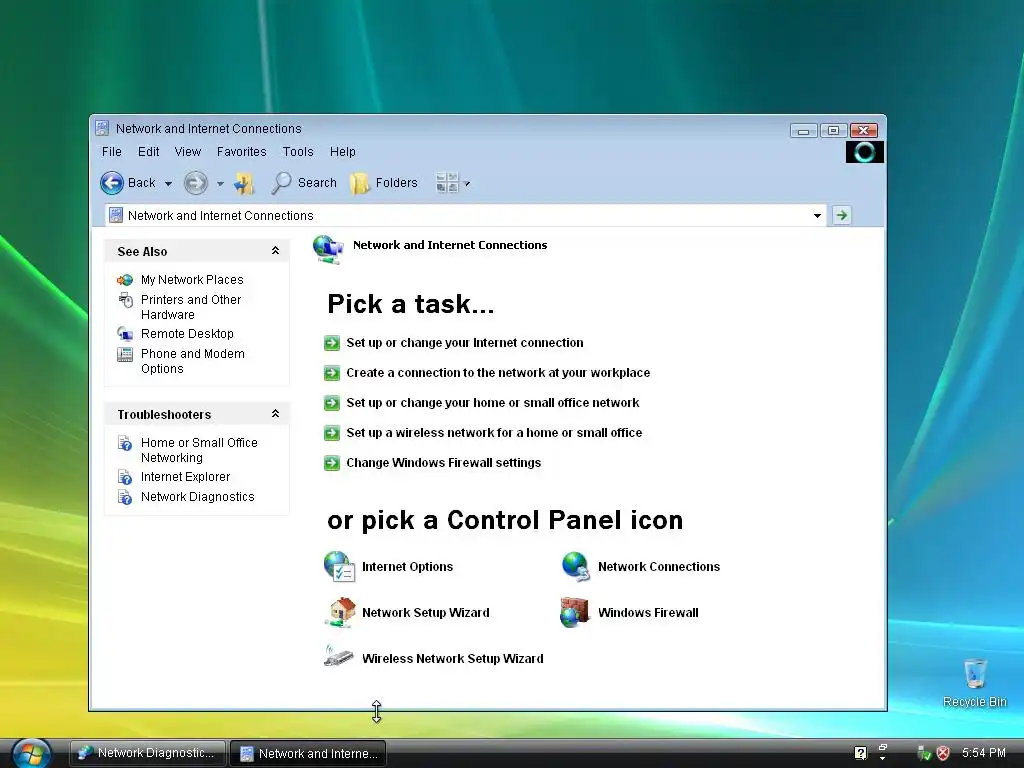
Task: Click arrow beside Change Windows Firewall settings
Action: coord(332,463)
